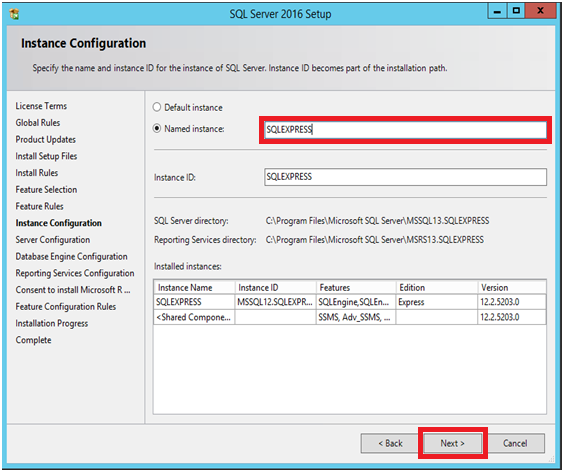
Task: Select Database Engine Configuration step
Action: (x=71, y=257)
